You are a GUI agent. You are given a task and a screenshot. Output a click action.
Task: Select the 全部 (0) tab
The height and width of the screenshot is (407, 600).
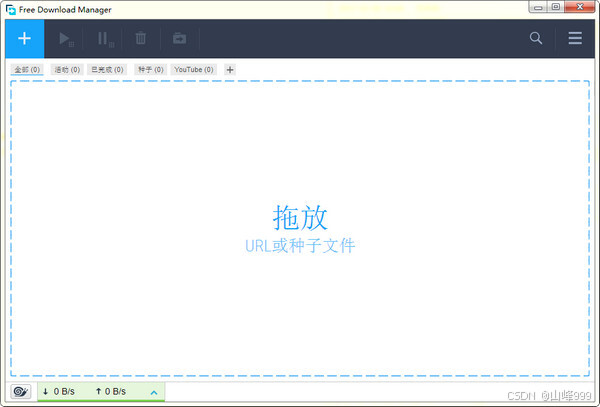27,70
